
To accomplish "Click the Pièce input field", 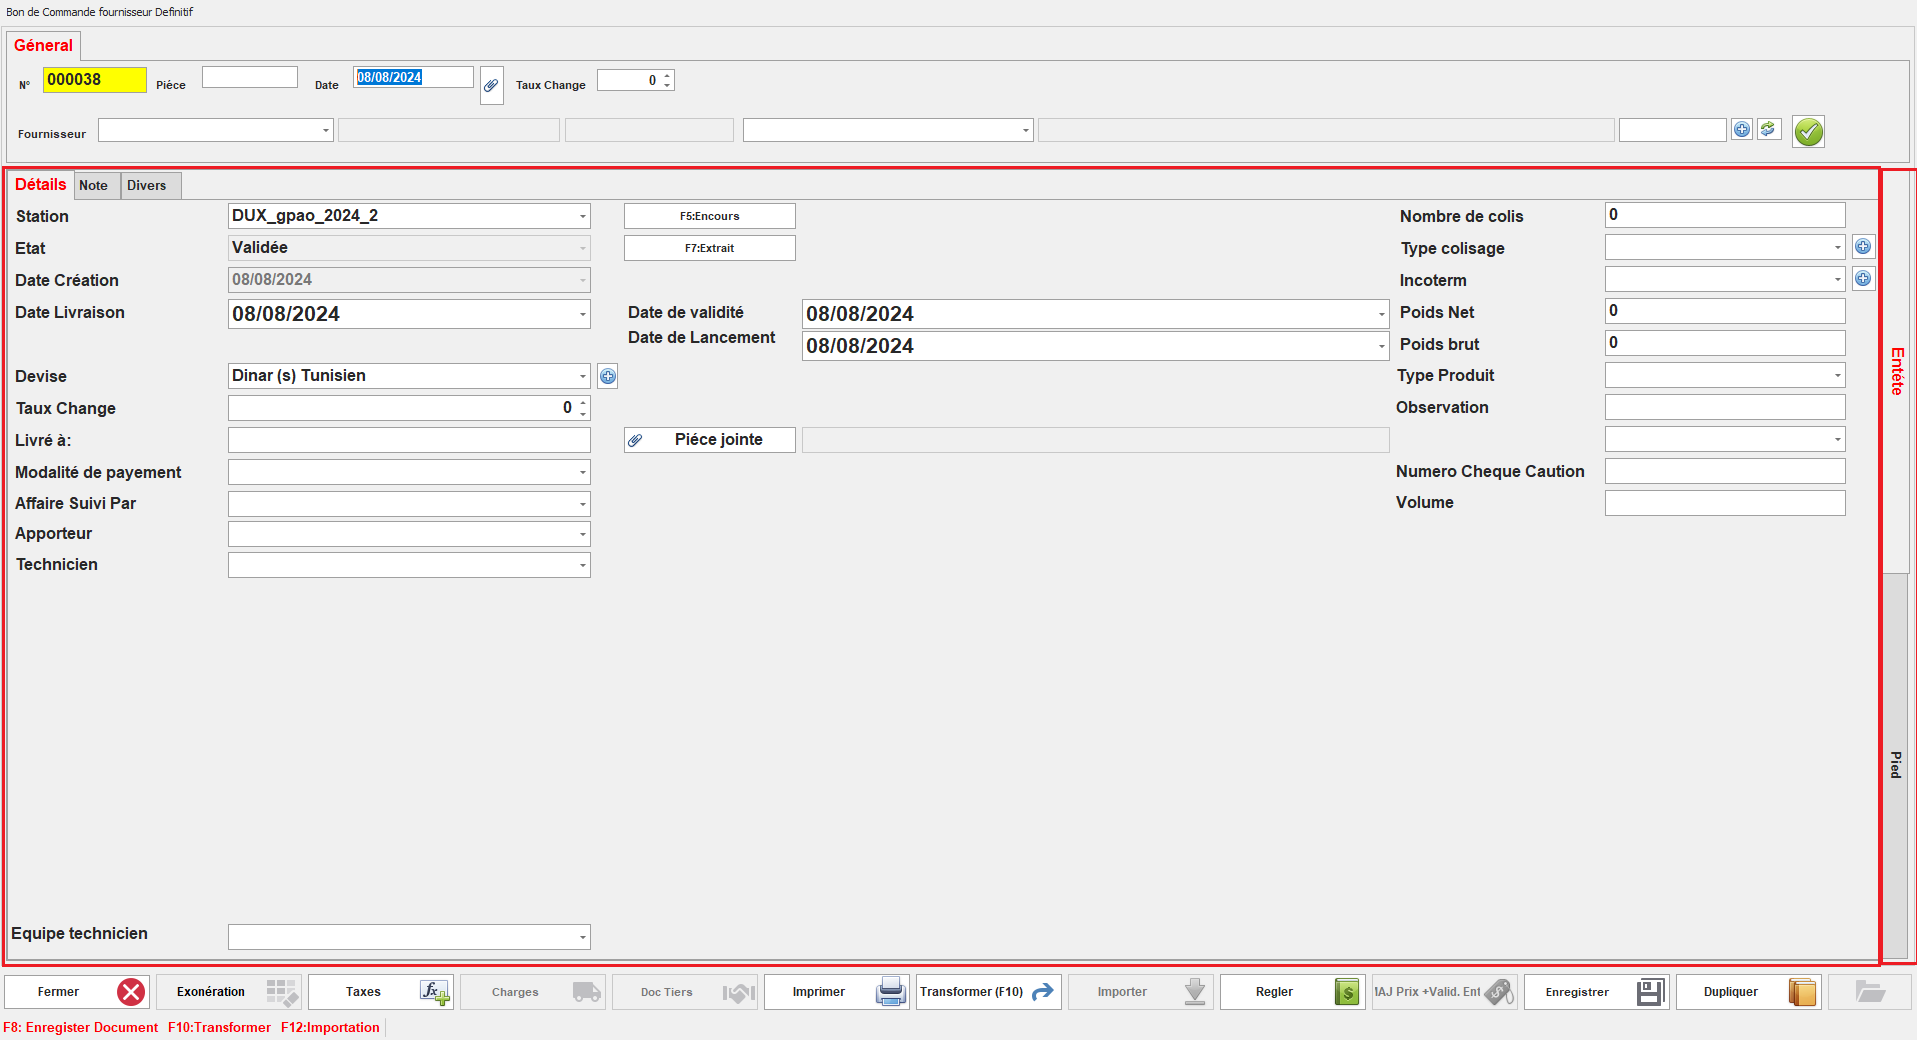I will 250,77.
